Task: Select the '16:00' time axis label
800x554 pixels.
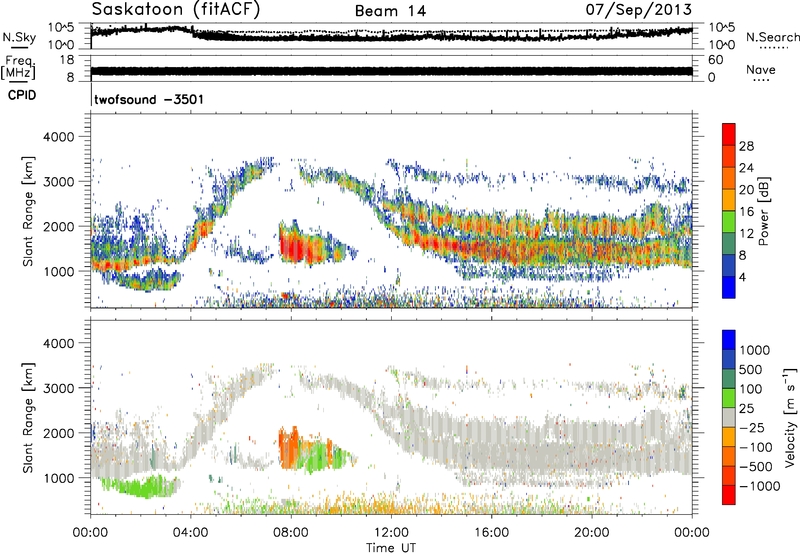Action: click(x=491, y=532)
